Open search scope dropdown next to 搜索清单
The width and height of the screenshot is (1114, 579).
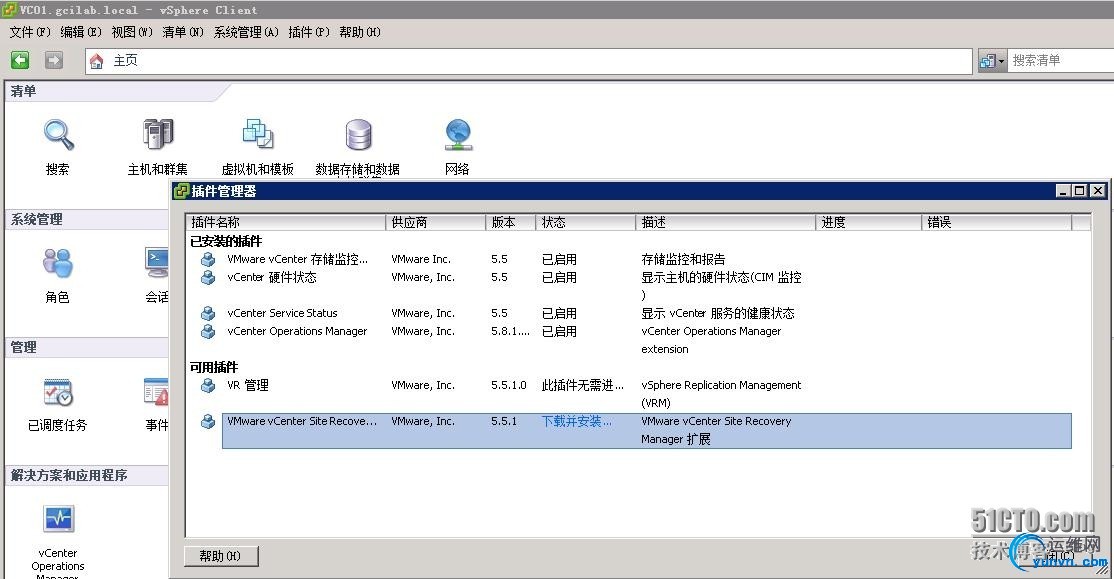pos(993,61)
